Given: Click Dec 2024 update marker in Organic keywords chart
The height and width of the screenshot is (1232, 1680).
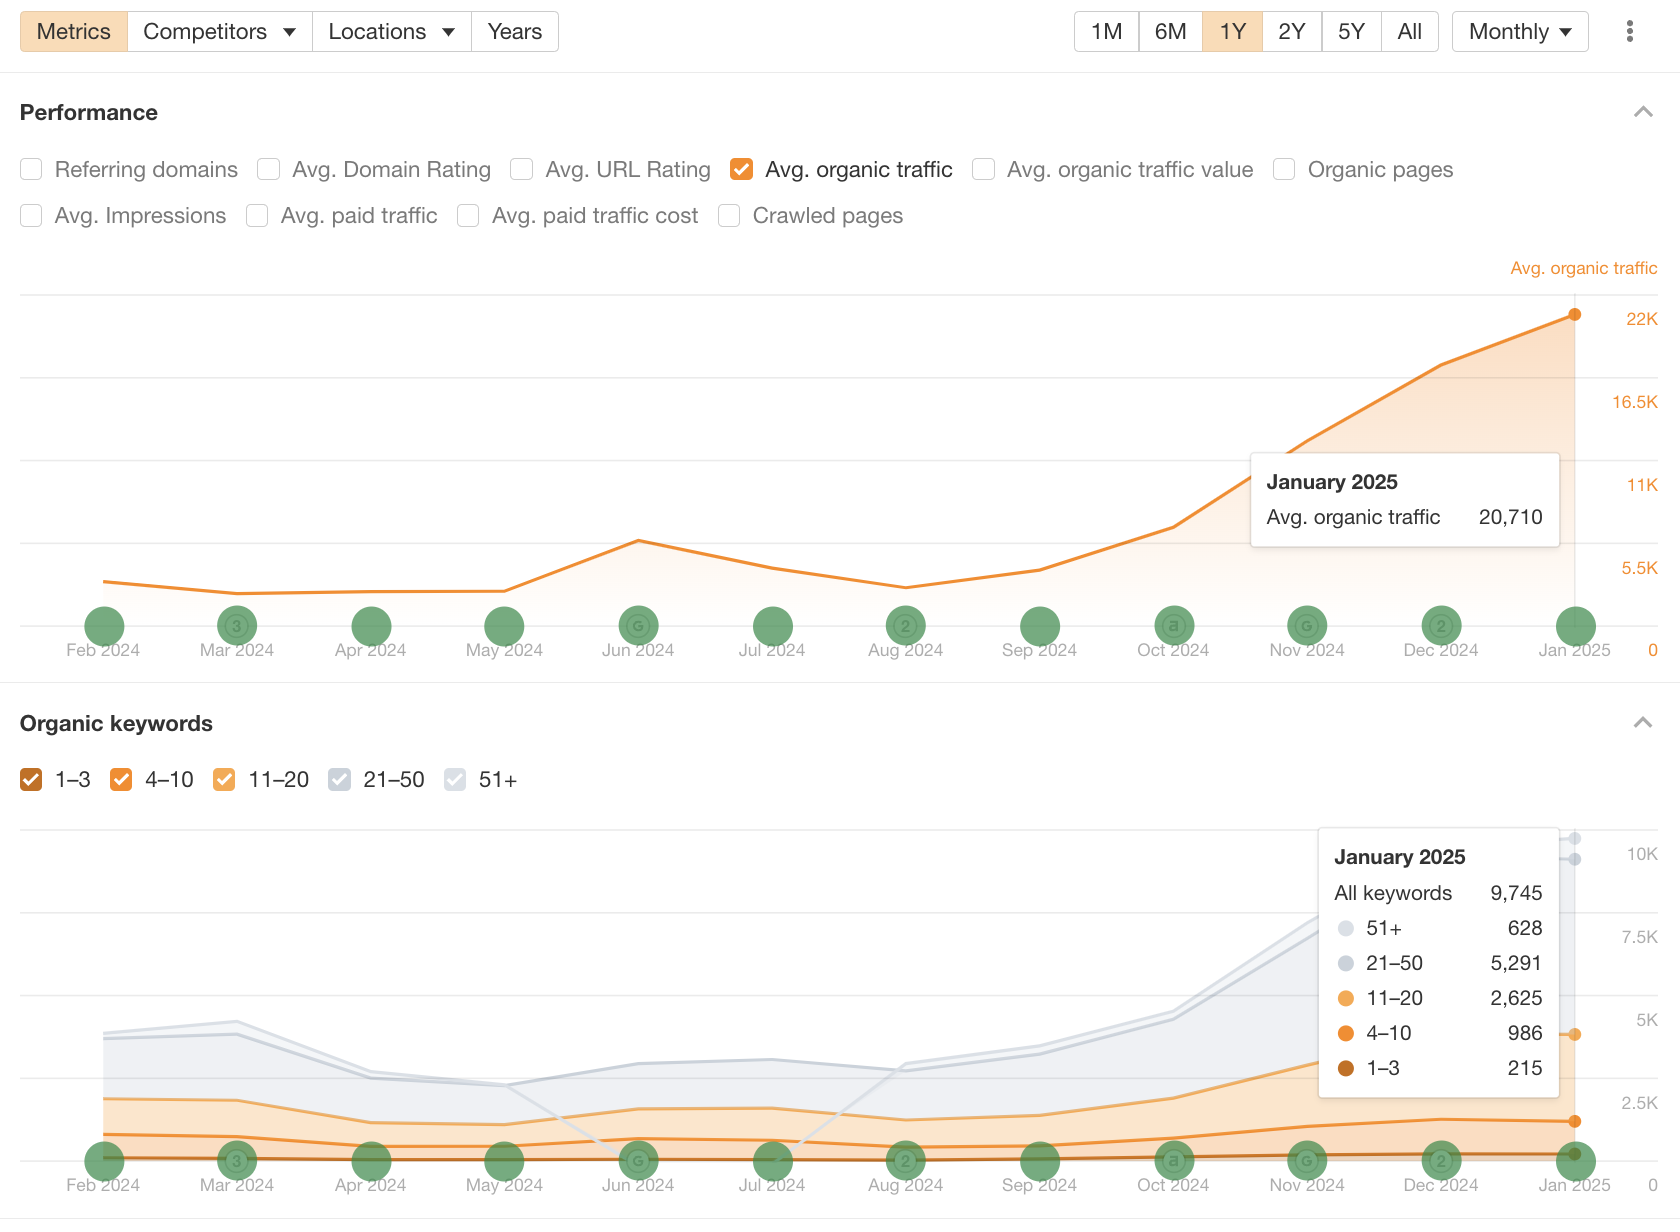Looking at the screenshot, I should [1441, 1161].
